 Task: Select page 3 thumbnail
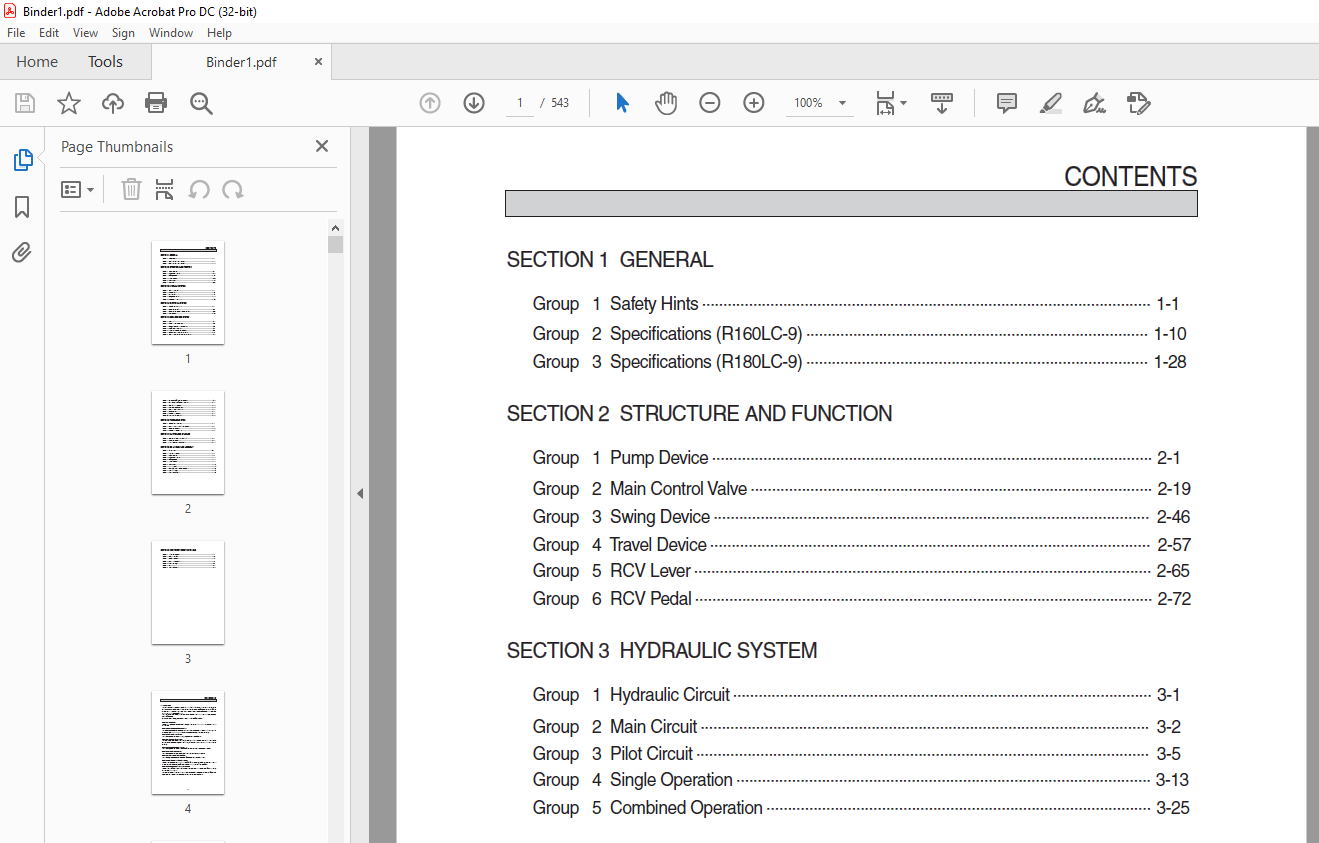coord(188,593)
